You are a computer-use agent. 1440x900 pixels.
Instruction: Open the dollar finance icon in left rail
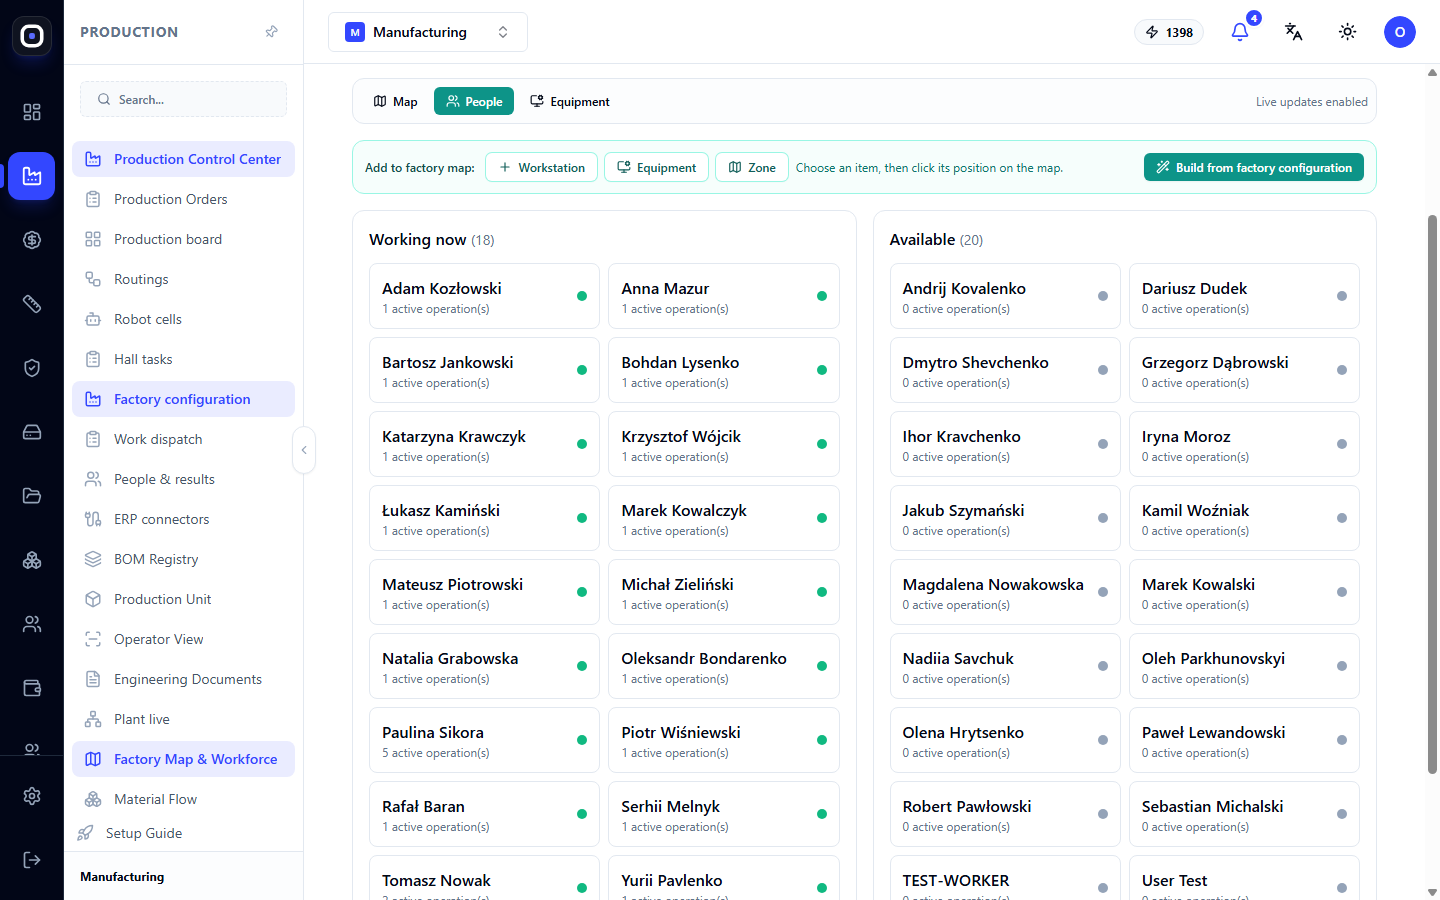click(32, 240)
